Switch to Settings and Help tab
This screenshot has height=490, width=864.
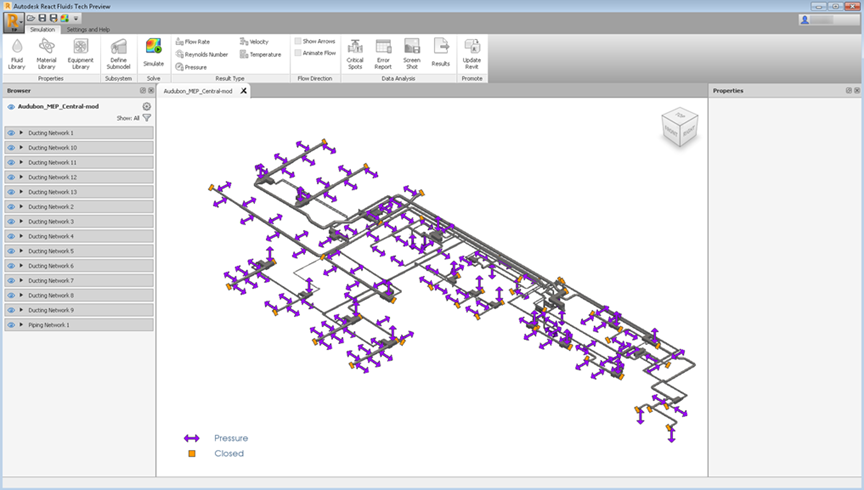tap(88, 29)
